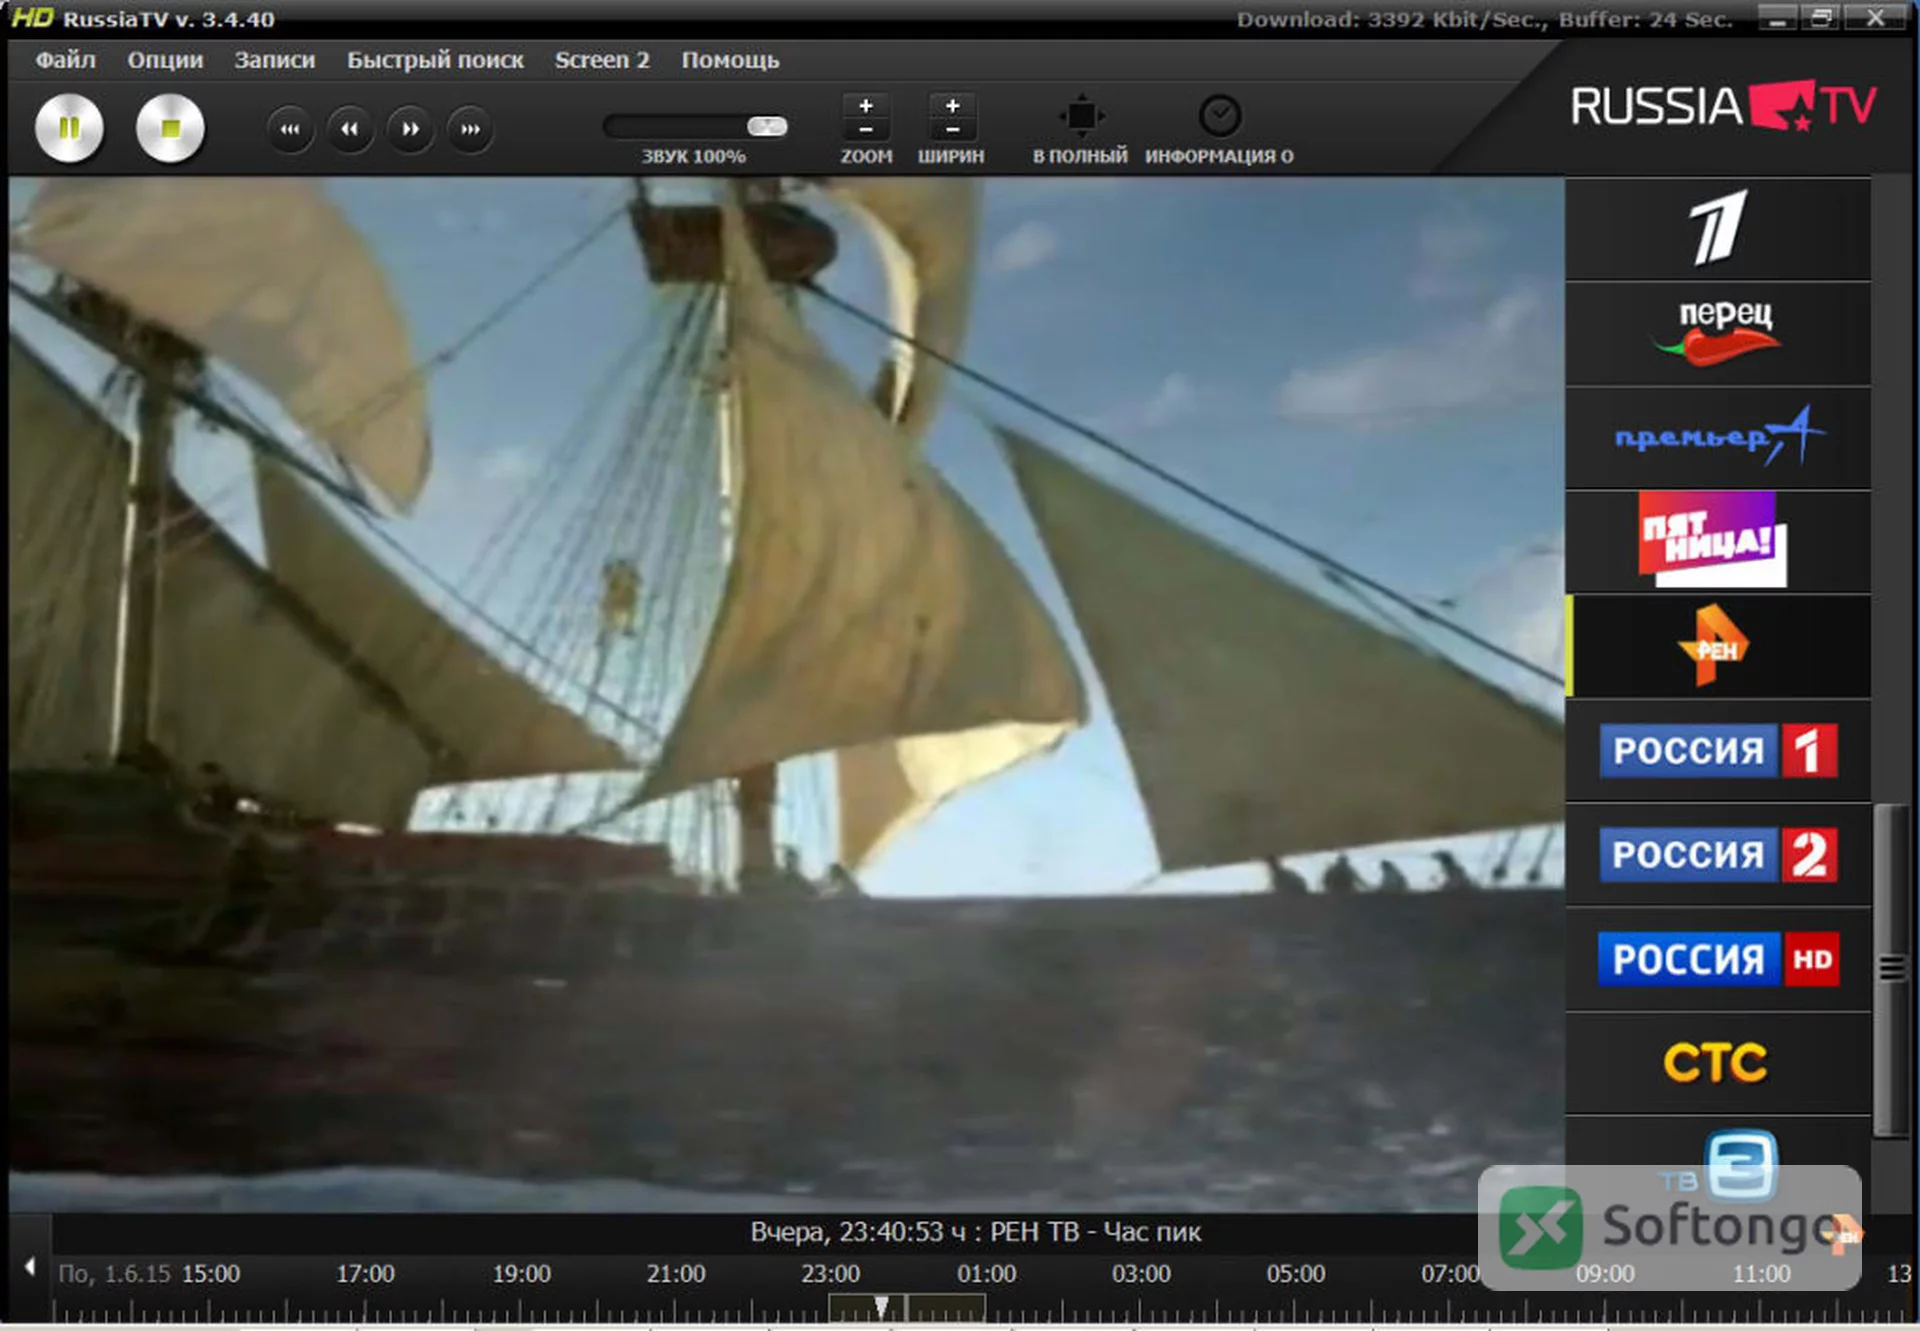Click the channel list scrollbar handle
The height and width of the screenshot is (1331, 1920).
(1890, 969)
